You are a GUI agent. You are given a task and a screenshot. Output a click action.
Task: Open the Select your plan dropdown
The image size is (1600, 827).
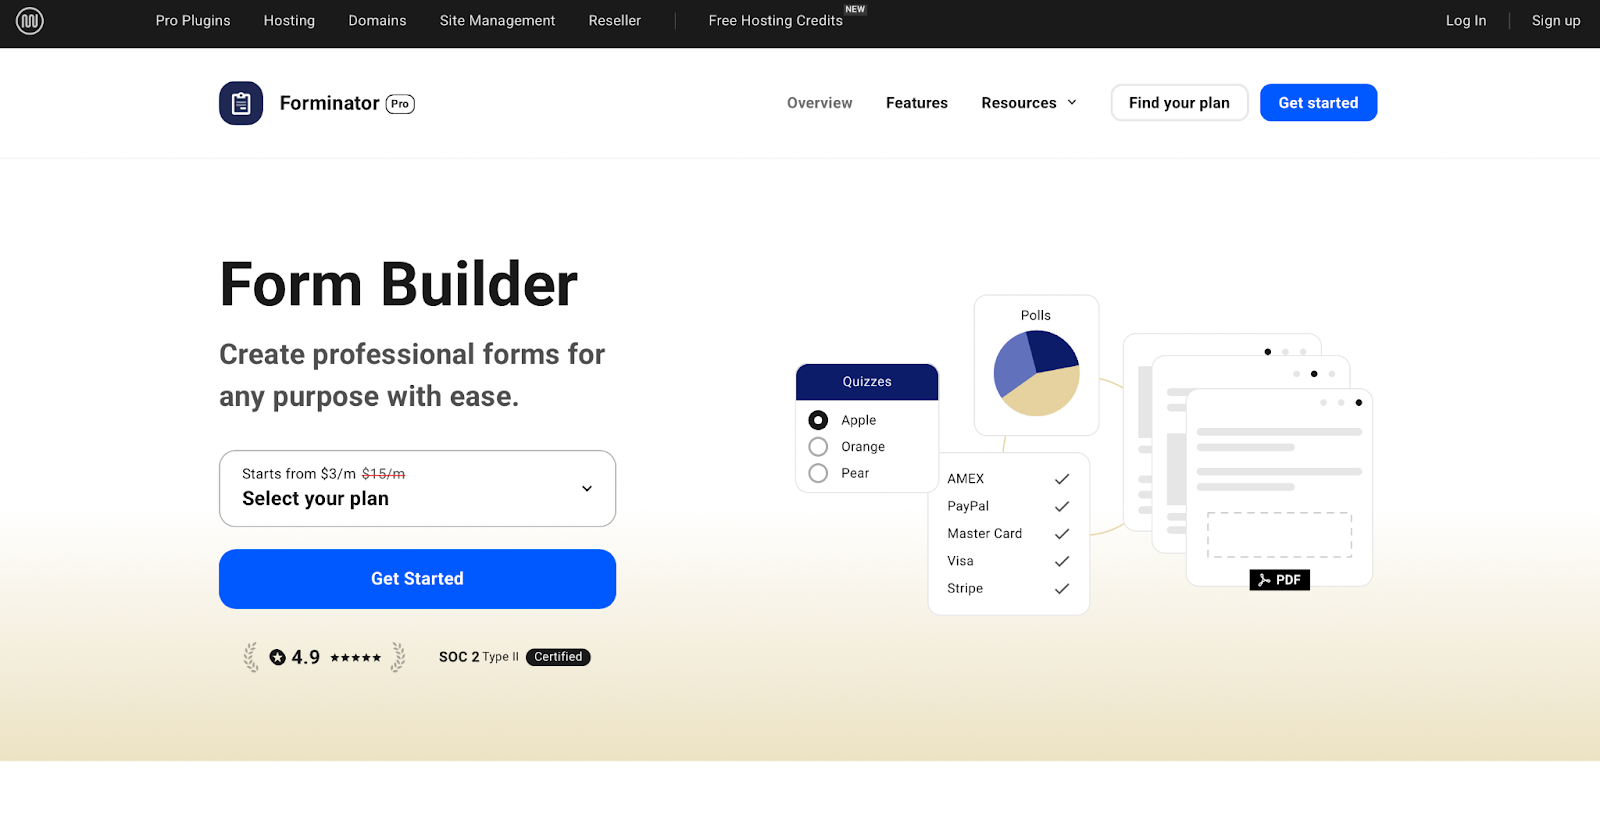[x=417, y=488]
